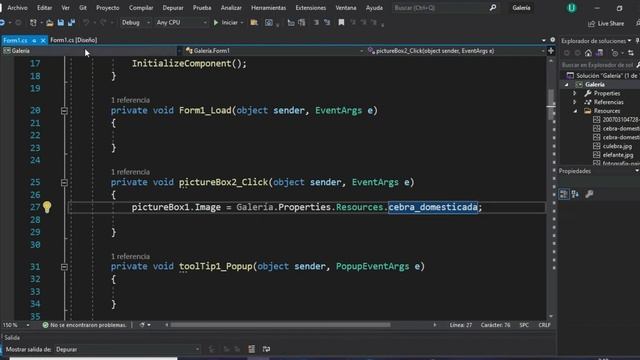Select elefante.jpg in Resources
The image size is (640, 360).
coord(618,155)
